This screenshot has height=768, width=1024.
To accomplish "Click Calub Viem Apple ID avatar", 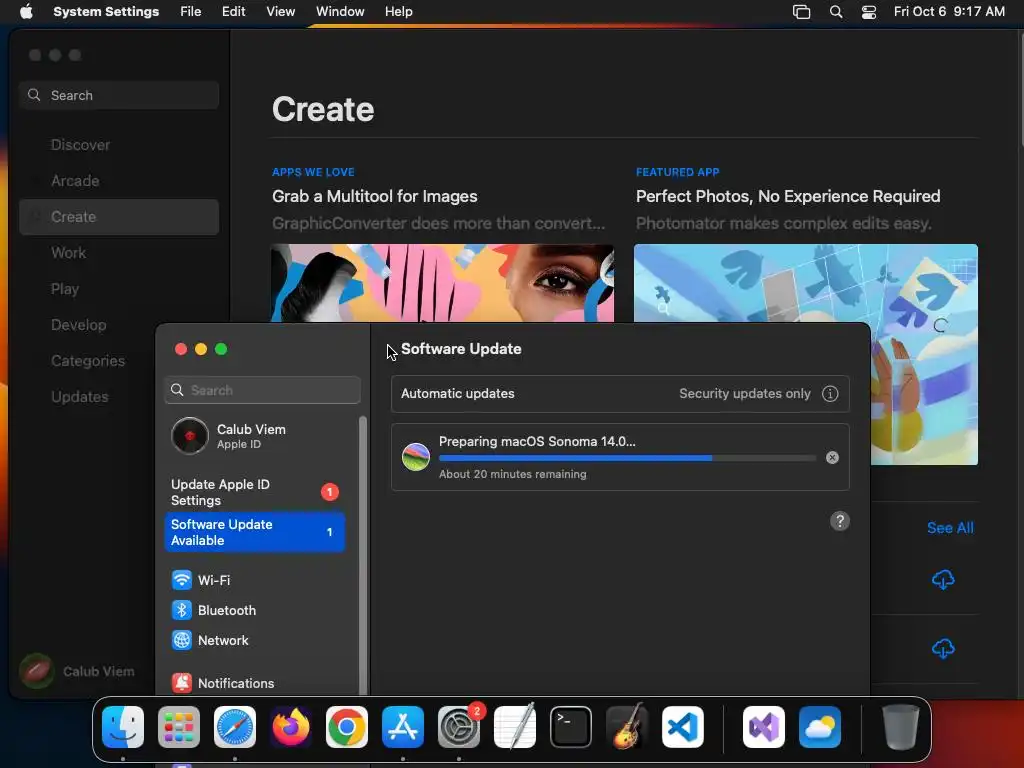I will tap(189, 436).
